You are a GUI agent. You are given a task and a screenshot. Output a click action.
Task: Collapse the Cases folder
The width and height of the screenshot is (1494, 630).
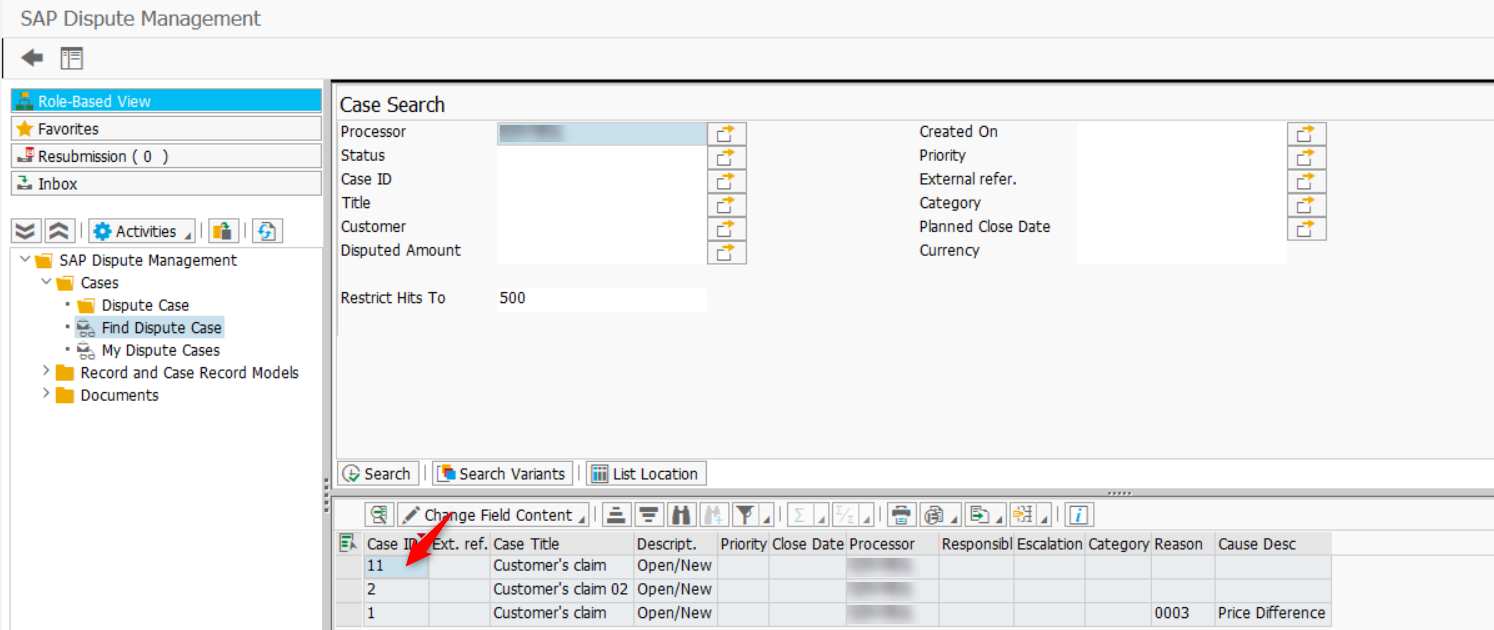point(46,283)
